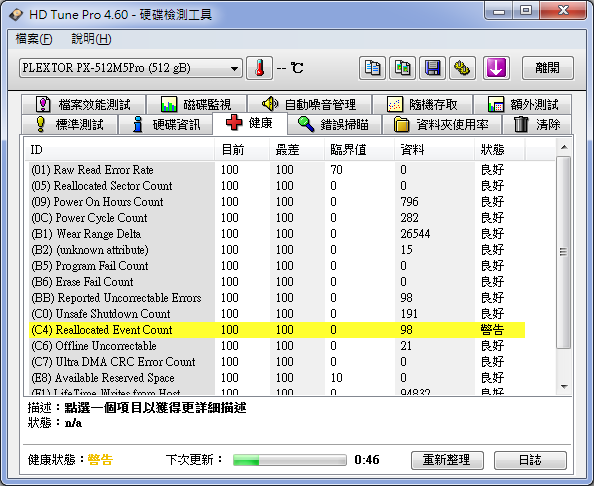Screen dimensions: 594x486
Task: Click HD Tune title bar app icon
Action: click(x=16, y=15)
